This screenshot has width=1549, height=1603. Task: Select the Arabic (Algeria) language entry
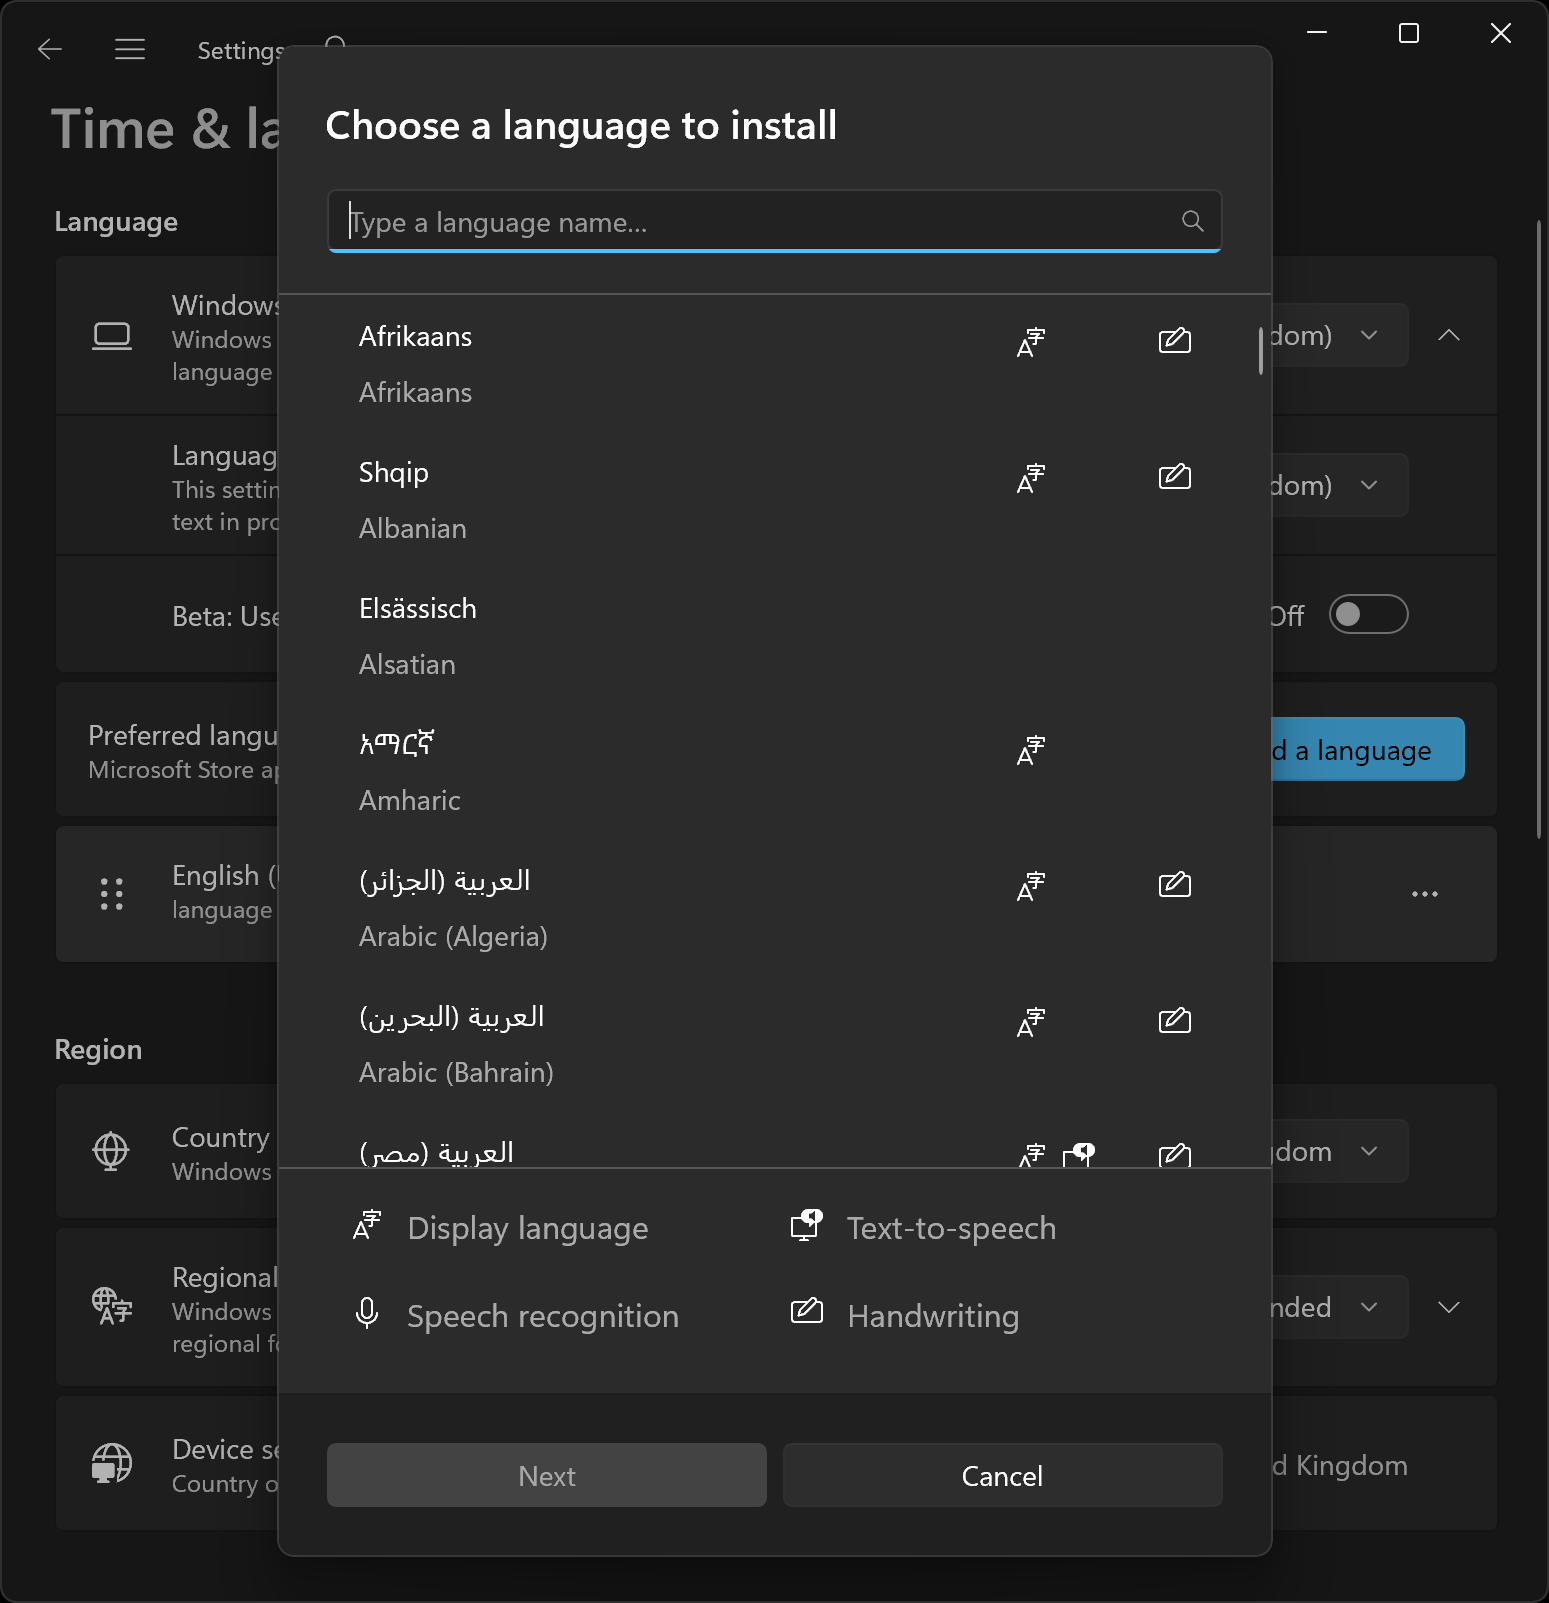point(774,908)
